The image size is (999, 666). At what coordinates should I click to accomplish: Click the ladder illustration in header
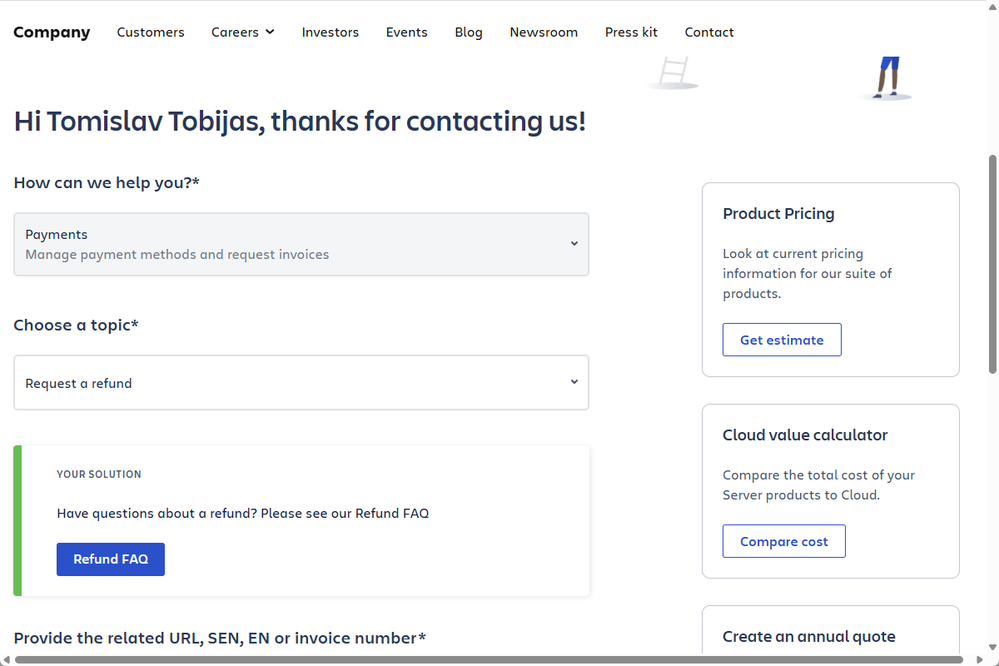(674, 73)
